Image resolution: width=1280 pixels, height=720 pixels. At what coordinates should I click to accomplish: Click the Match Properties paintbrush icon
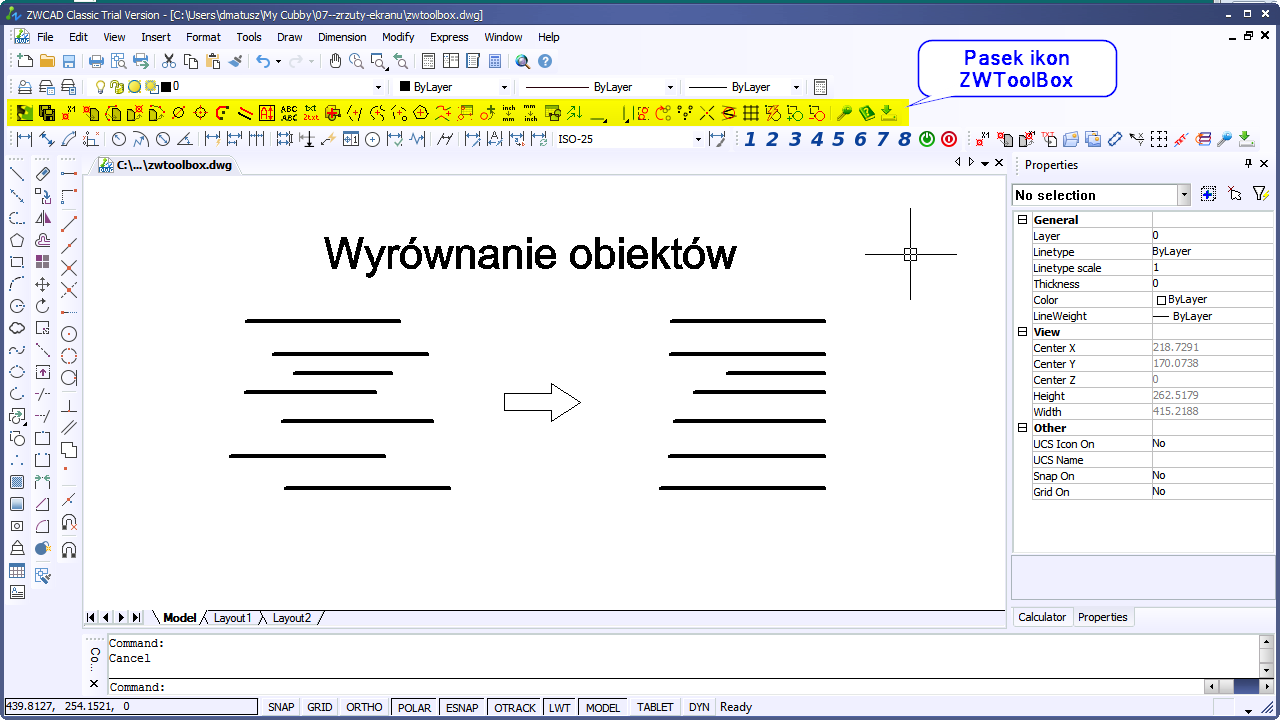point(235,61)
